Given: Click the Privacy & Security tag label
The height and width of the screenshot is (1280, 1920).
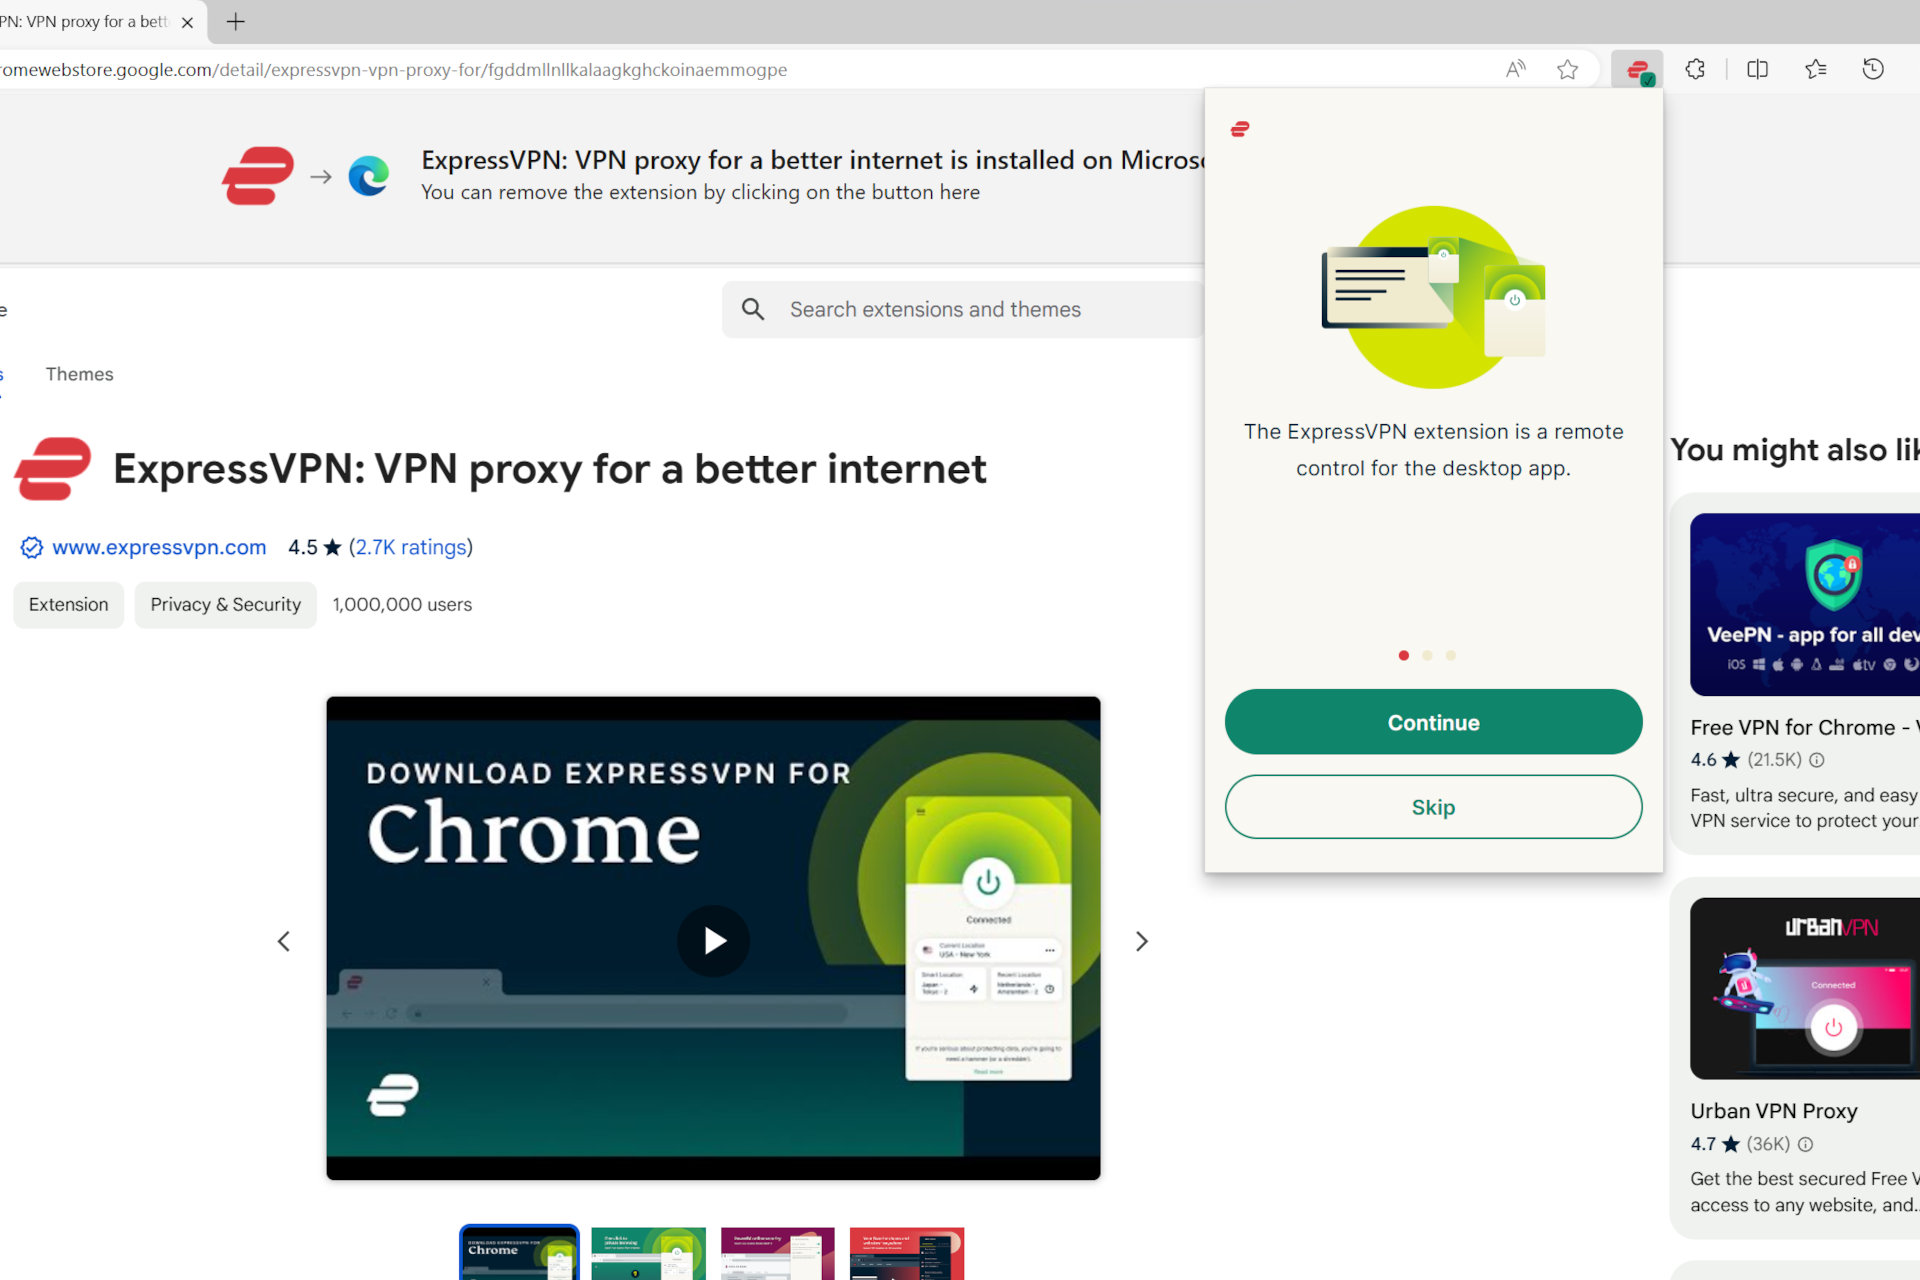Looking at the screenshot, I should pyautogui.click(x=226, y=604).
